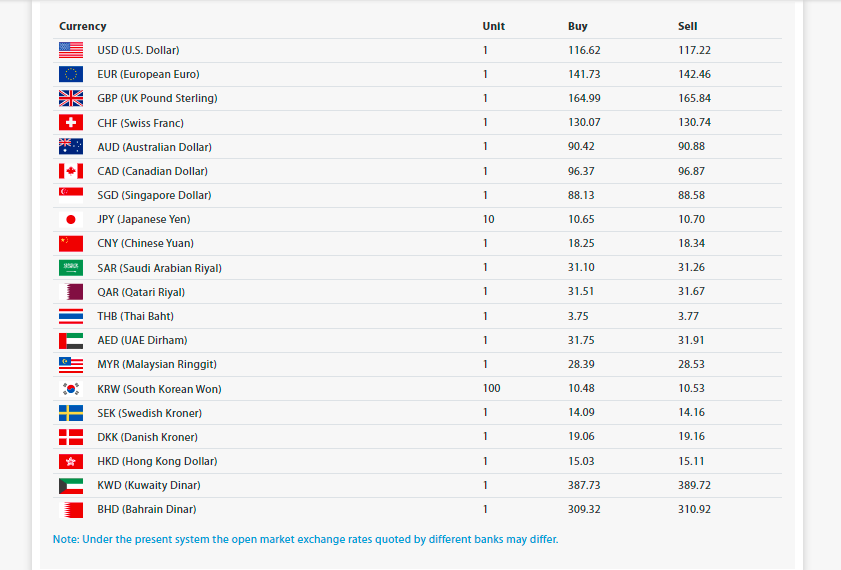Viewport: 841px width, 570px height.
Task: Click the USD buy rate 116.62
Action: [x=583, y=50]
